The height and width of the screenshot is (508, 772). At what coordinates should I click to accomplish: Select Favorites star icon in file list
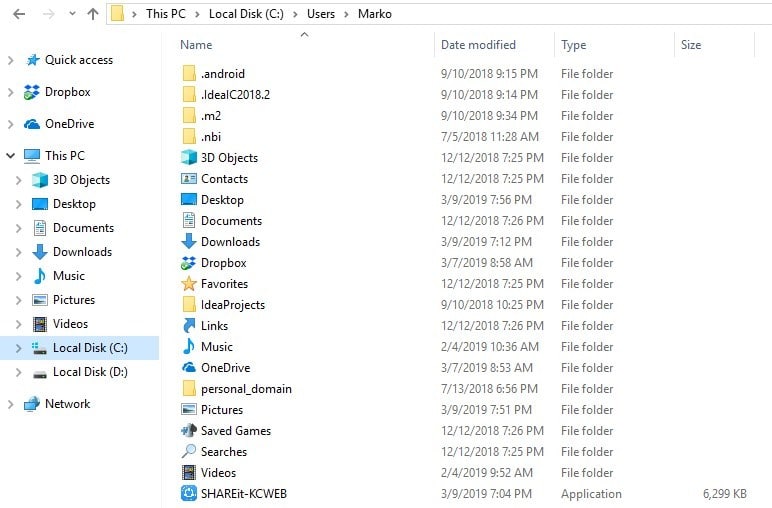tap(189, 284)
